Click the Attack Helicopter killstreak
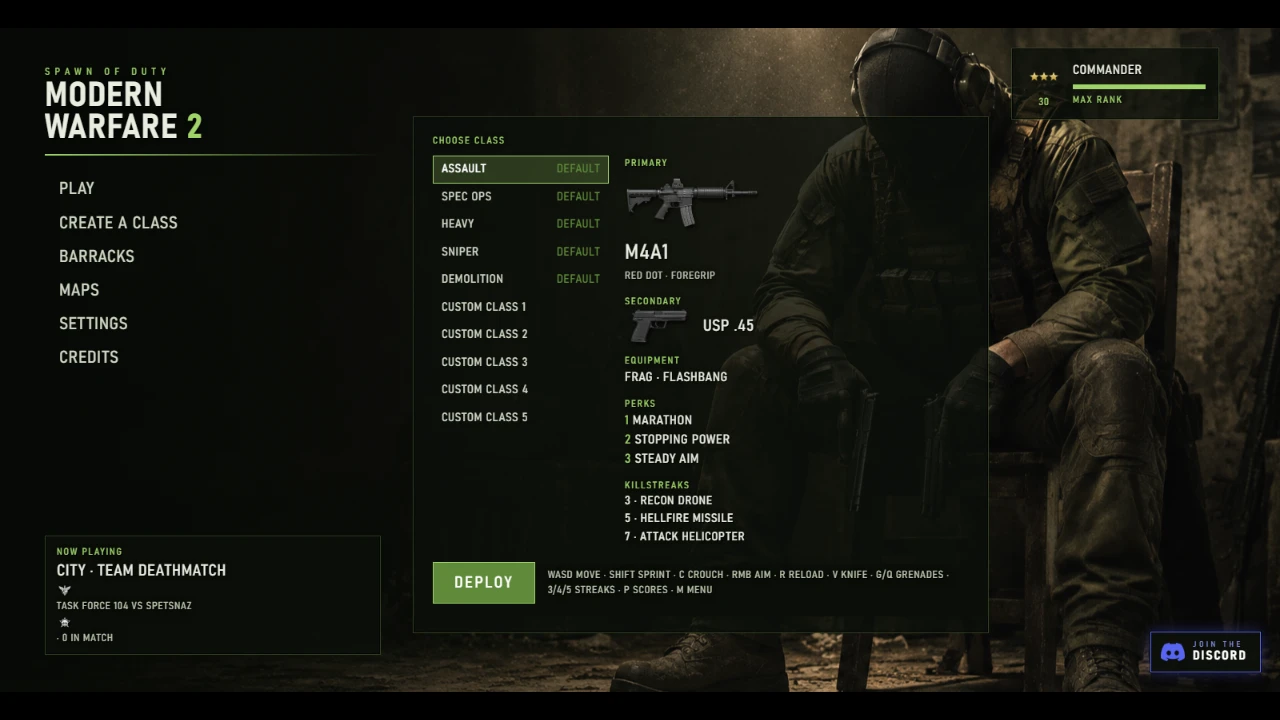 [x=685, y=537]
